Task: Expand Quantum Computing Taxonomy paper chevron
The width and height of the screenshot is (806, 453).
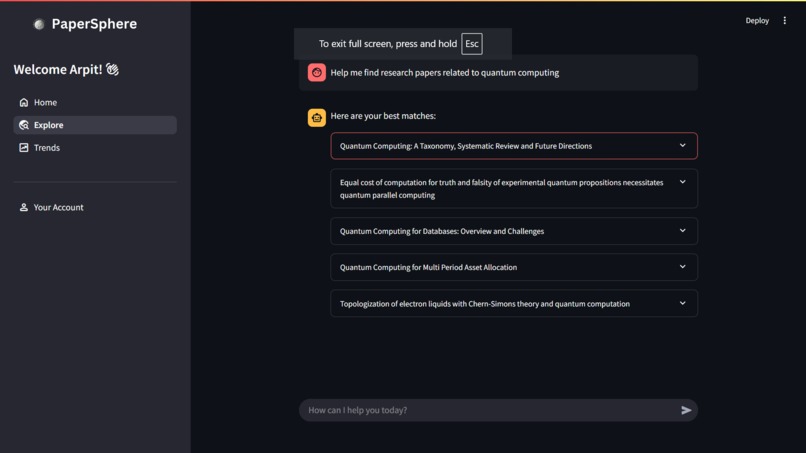Action: tap(683, 146)
